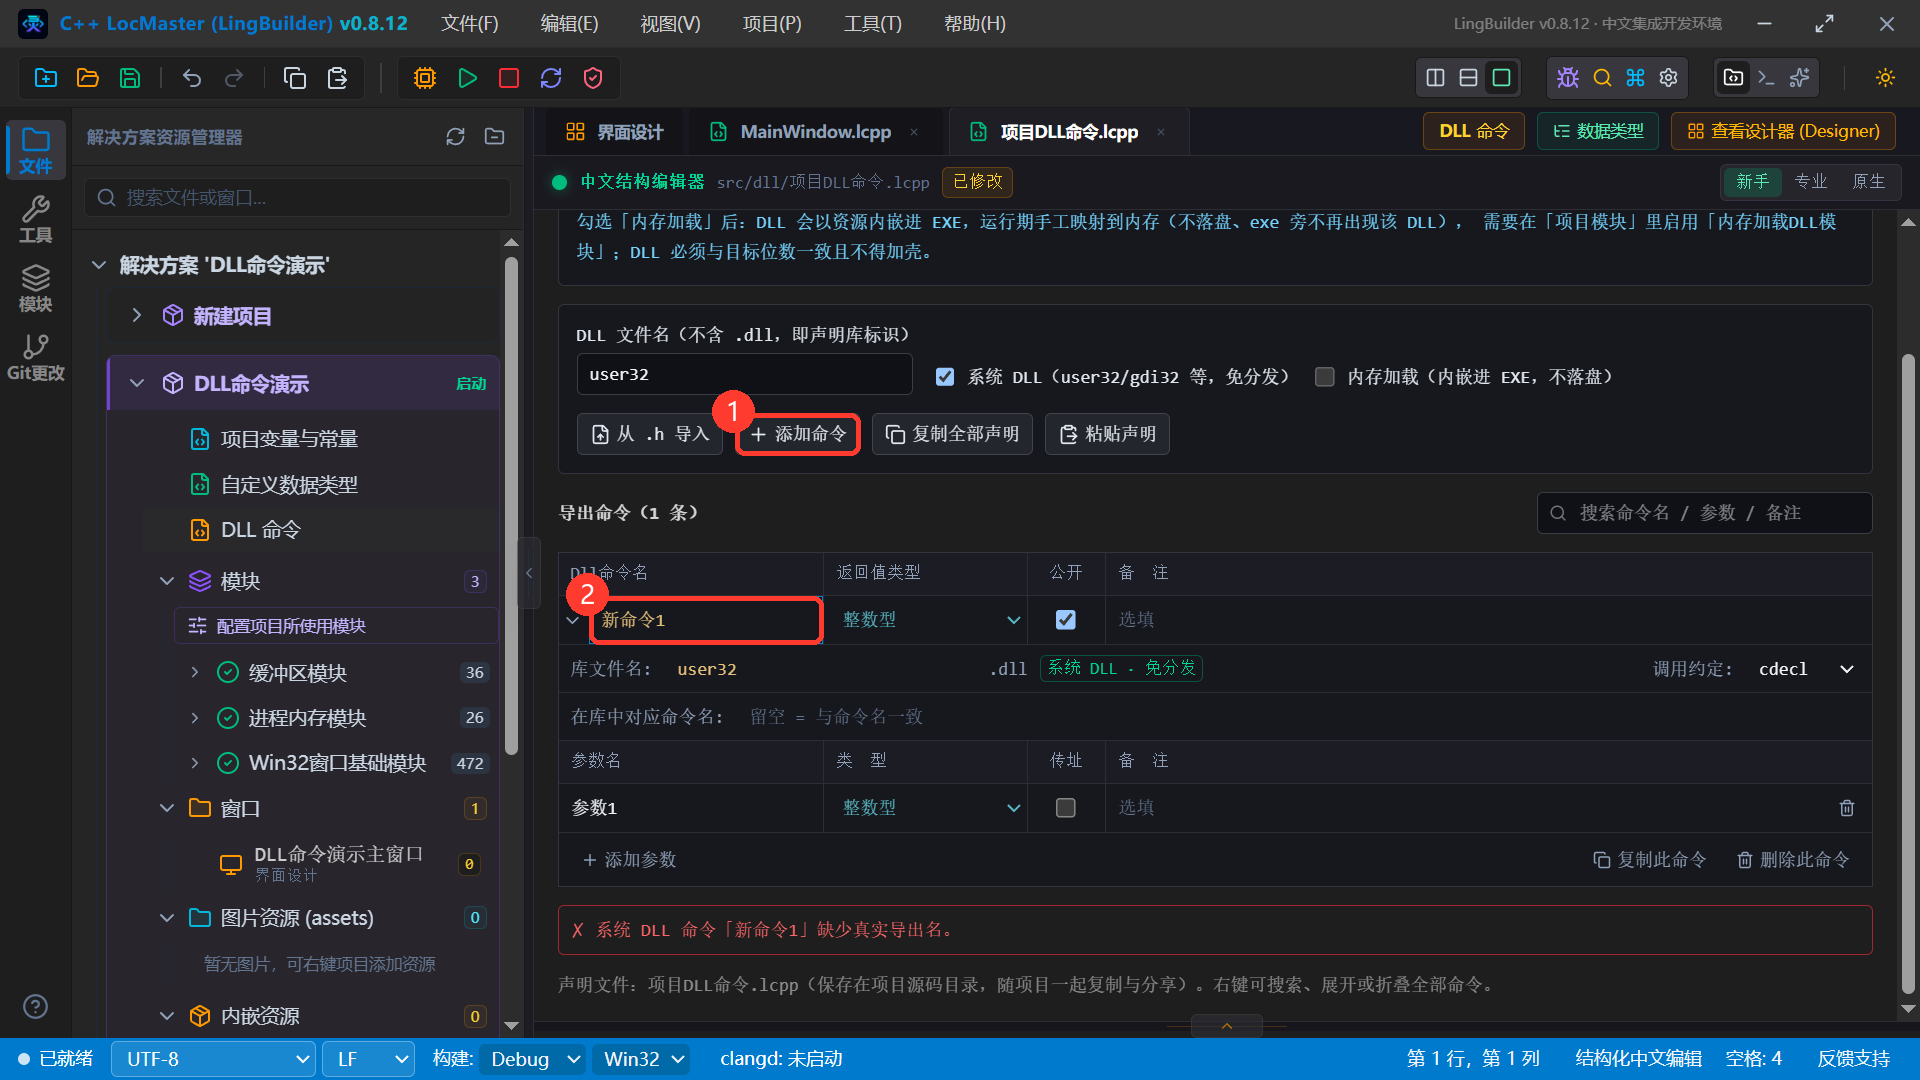Click the 添加命令 button

pyautogui.click(x=798, y=434)
